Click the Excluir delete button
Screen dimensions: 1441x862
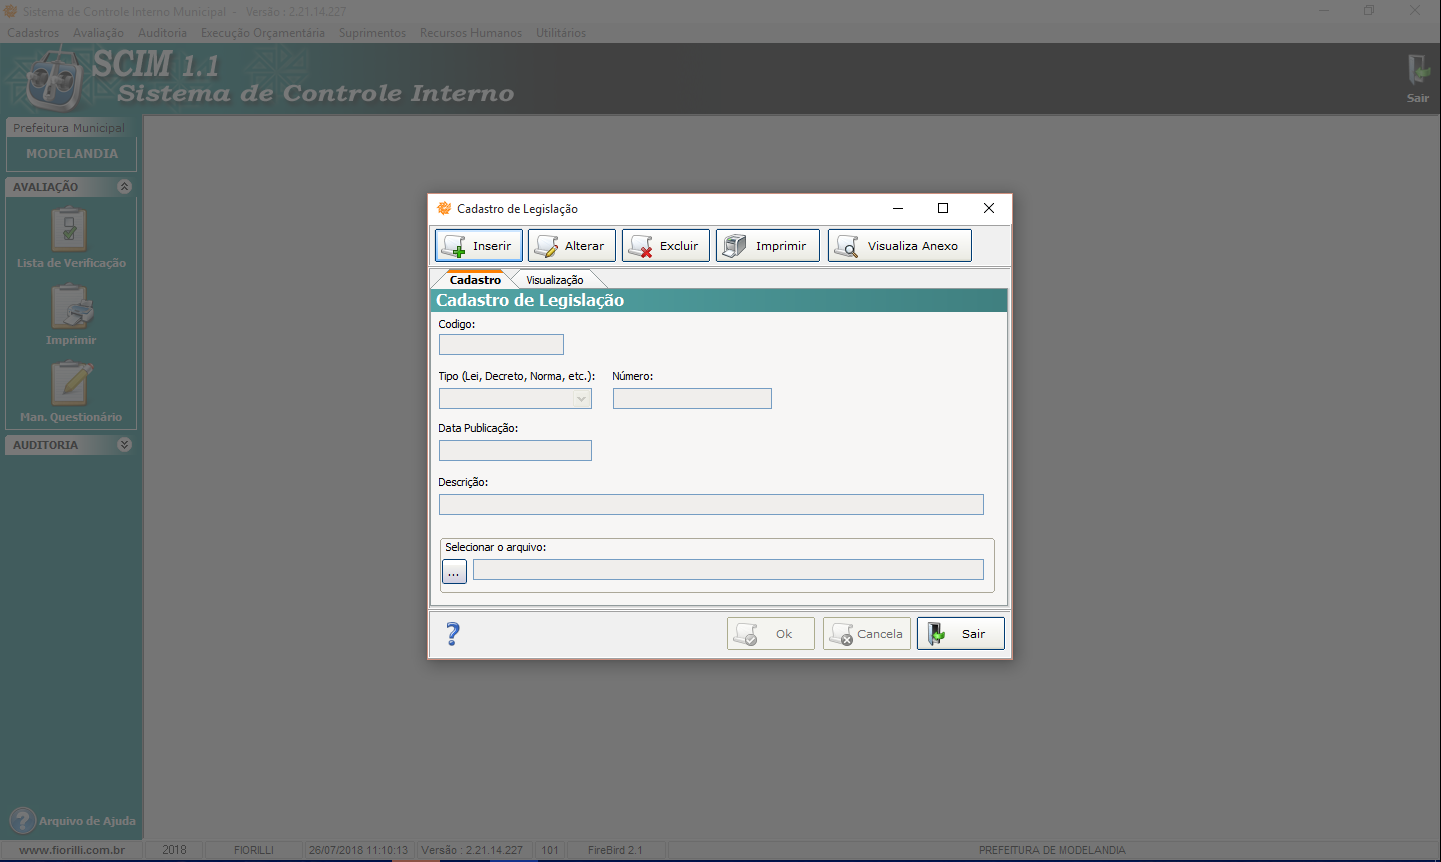665,246
